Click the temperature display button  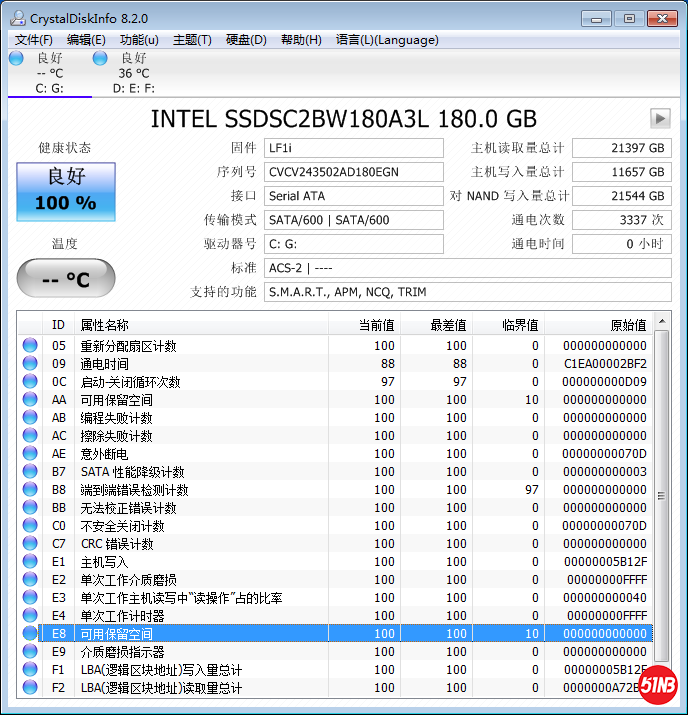[x=66, y=279]
